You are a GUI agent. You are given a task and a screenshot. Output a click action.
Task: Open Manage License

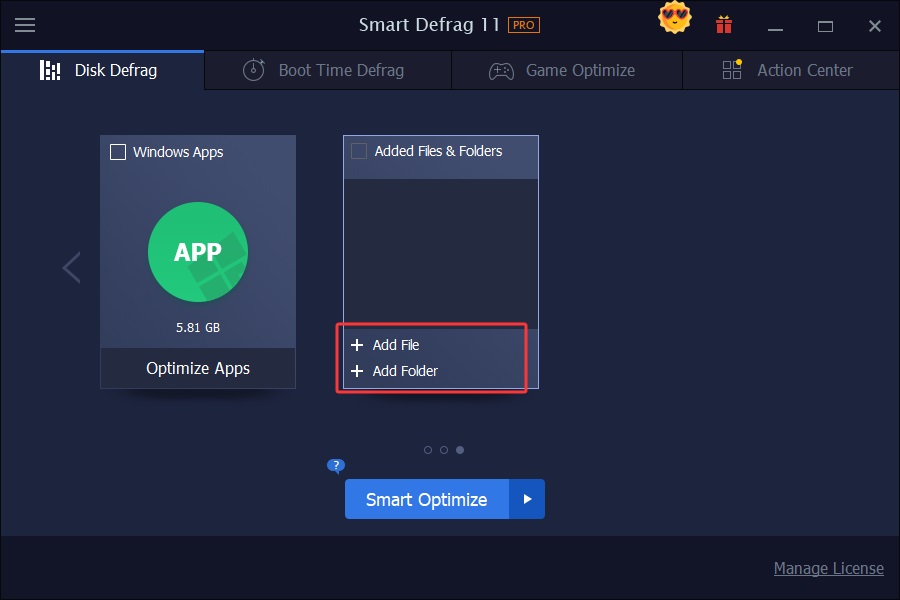coord(829,568)
